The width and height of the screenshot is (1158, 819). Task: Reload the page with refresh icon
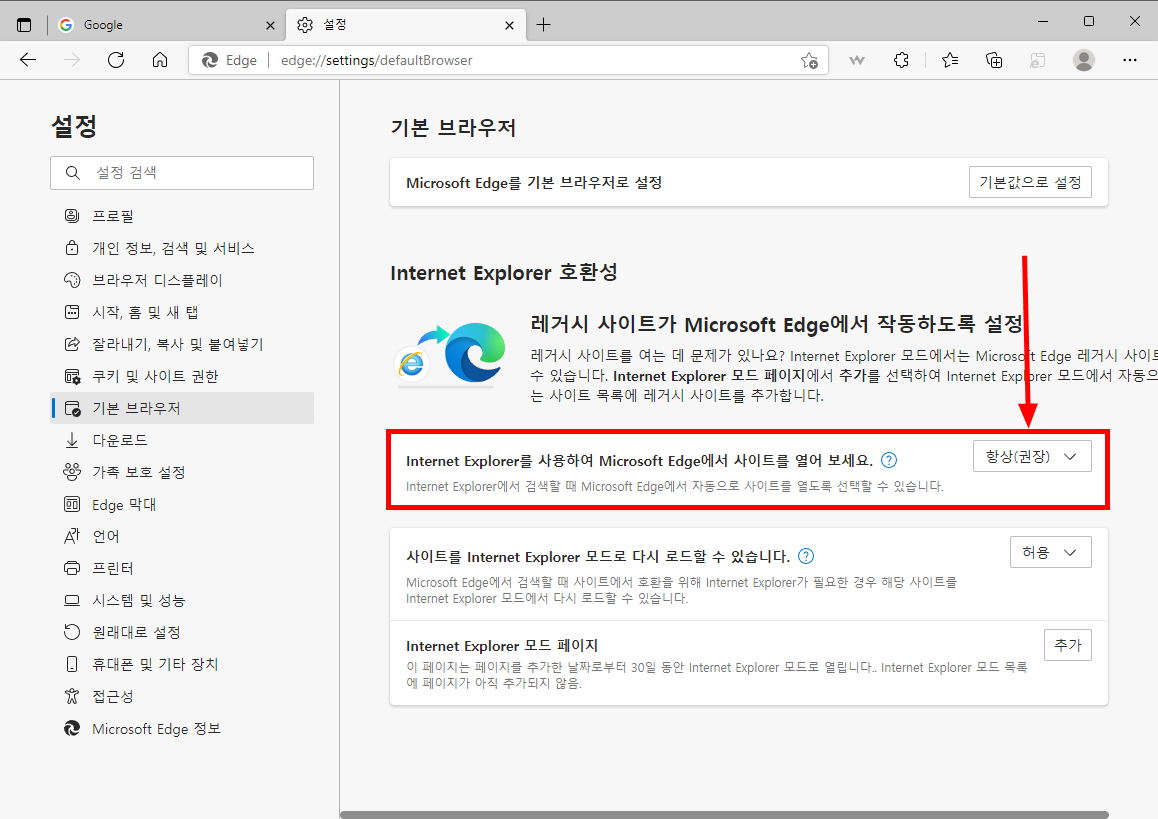(x=116, y=60)
